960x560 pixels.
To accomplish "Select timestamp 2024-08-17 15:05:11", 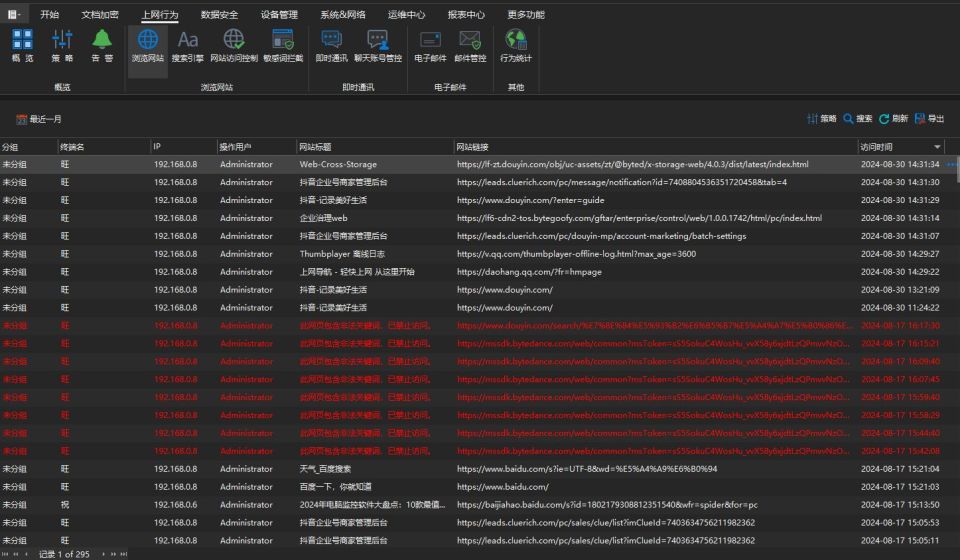I will pos(899,540).
